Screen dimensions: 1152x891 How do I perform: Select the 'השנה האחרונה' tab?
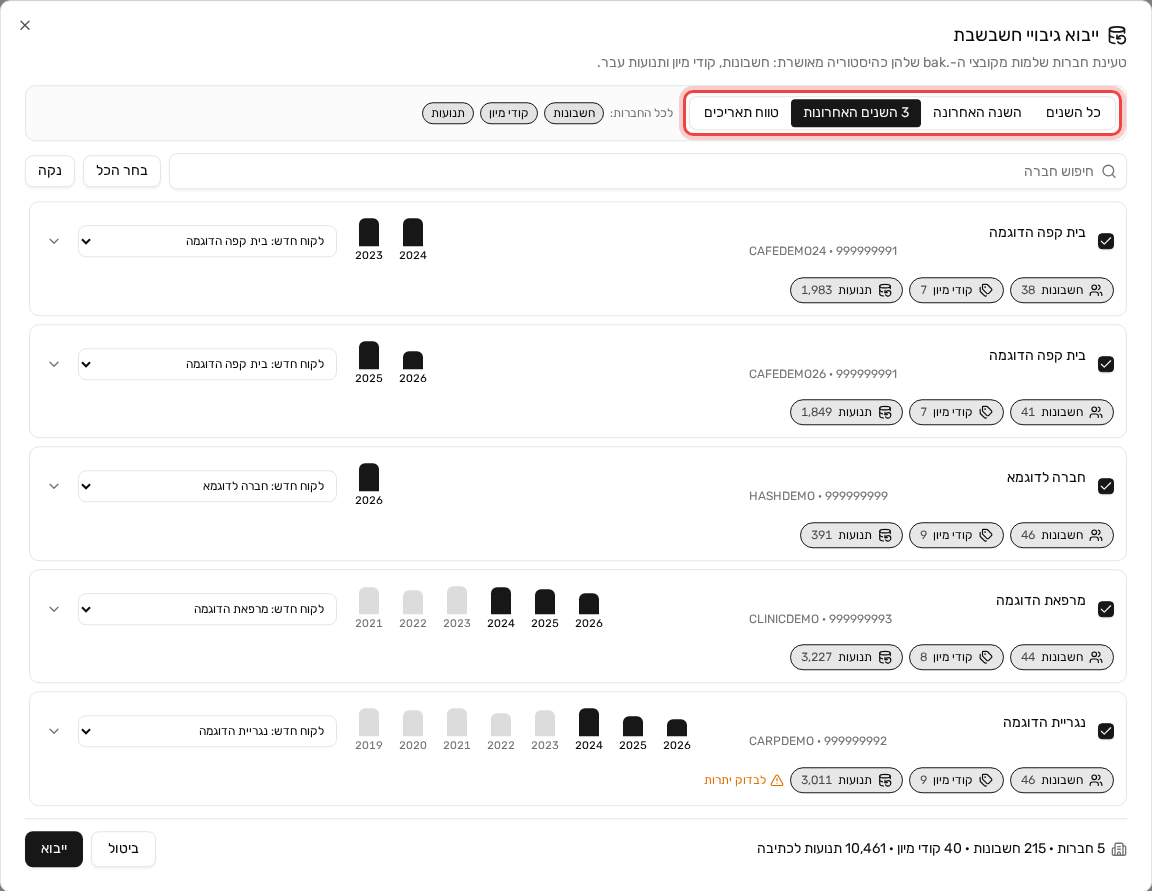(x=976, y=112)
